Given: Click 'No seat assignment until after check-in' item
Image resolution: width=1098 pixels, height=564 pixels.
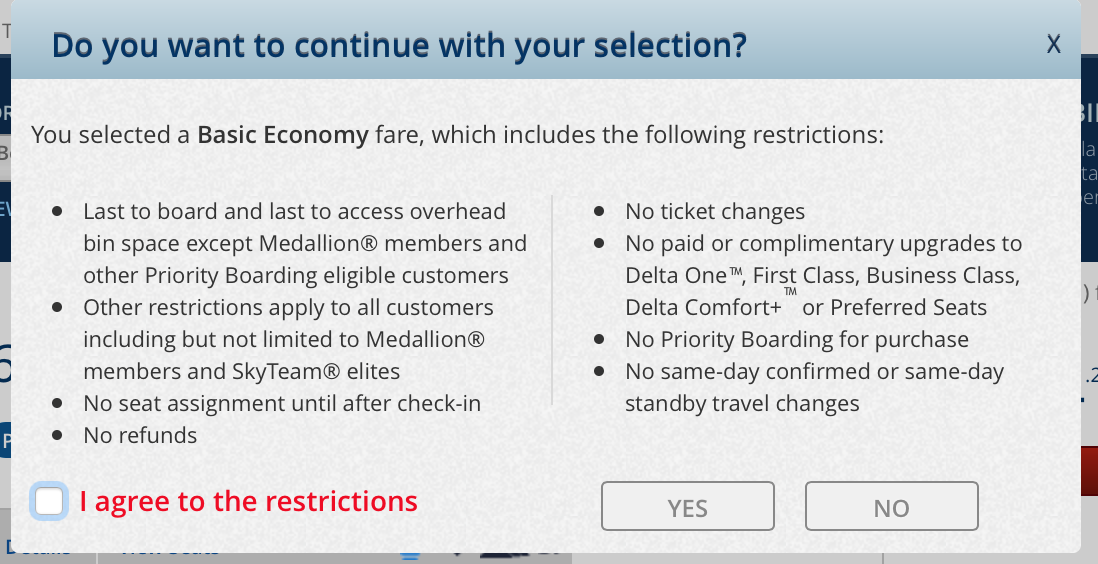Looking at the screenshot, I should [282, 403].
